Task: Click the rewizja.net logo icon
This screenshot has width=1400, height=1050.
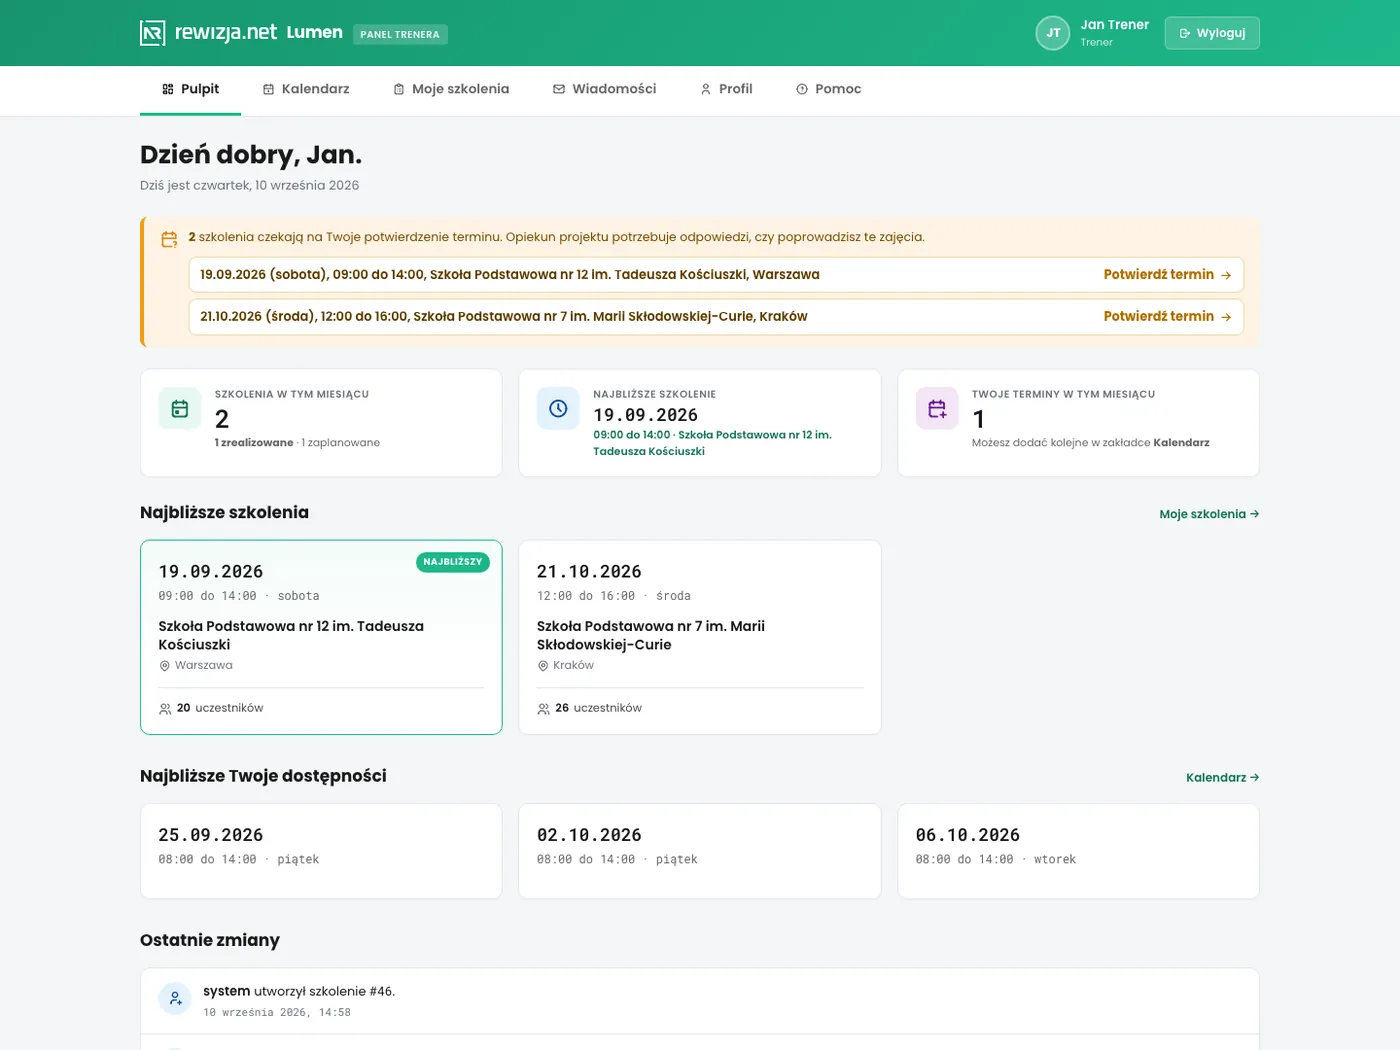Action: coord(152,33)
